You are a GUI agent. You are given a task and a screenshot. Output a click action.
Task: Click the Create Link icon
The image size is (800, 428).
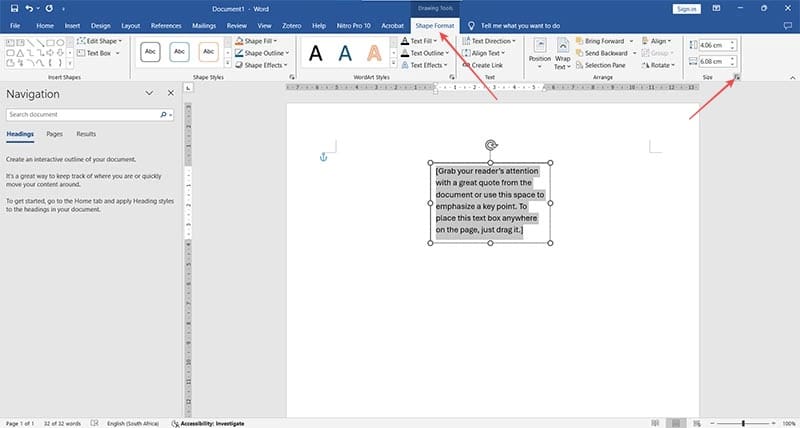click(x=485, y=64)
